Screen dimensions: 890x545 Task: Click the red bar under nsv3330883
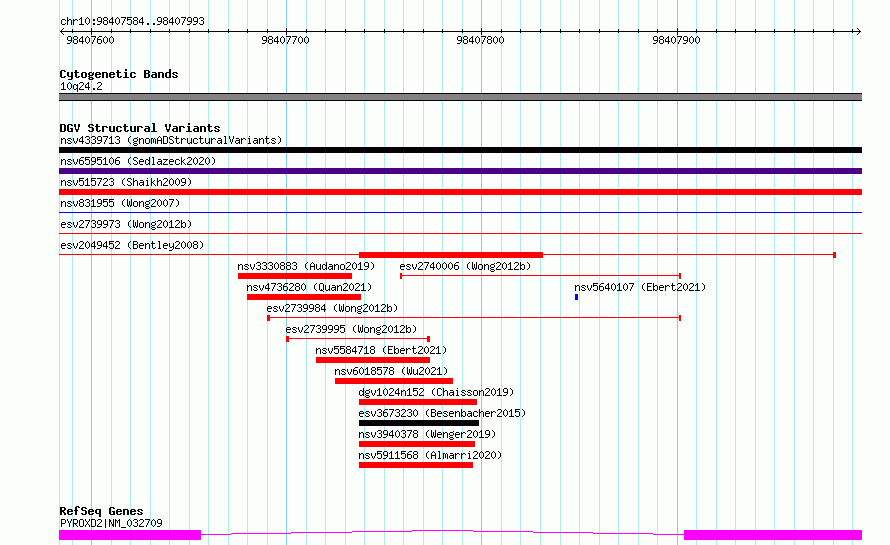tap(295, 276)
